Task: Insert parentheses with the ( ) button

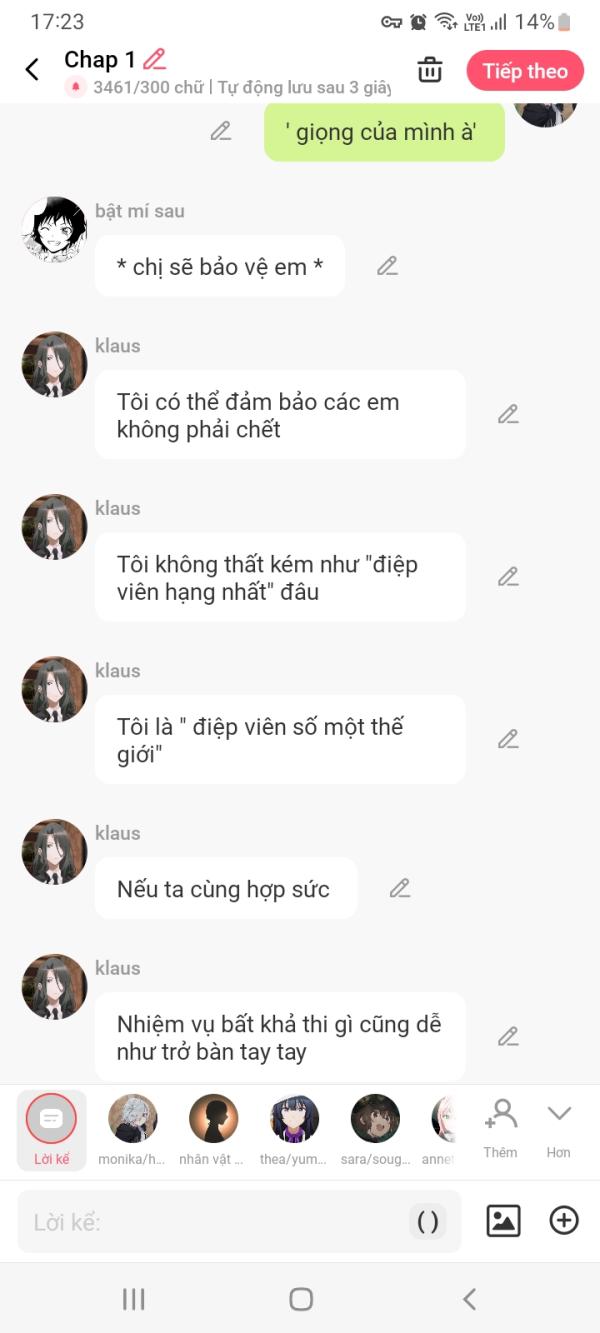Action: [428, 1221]
